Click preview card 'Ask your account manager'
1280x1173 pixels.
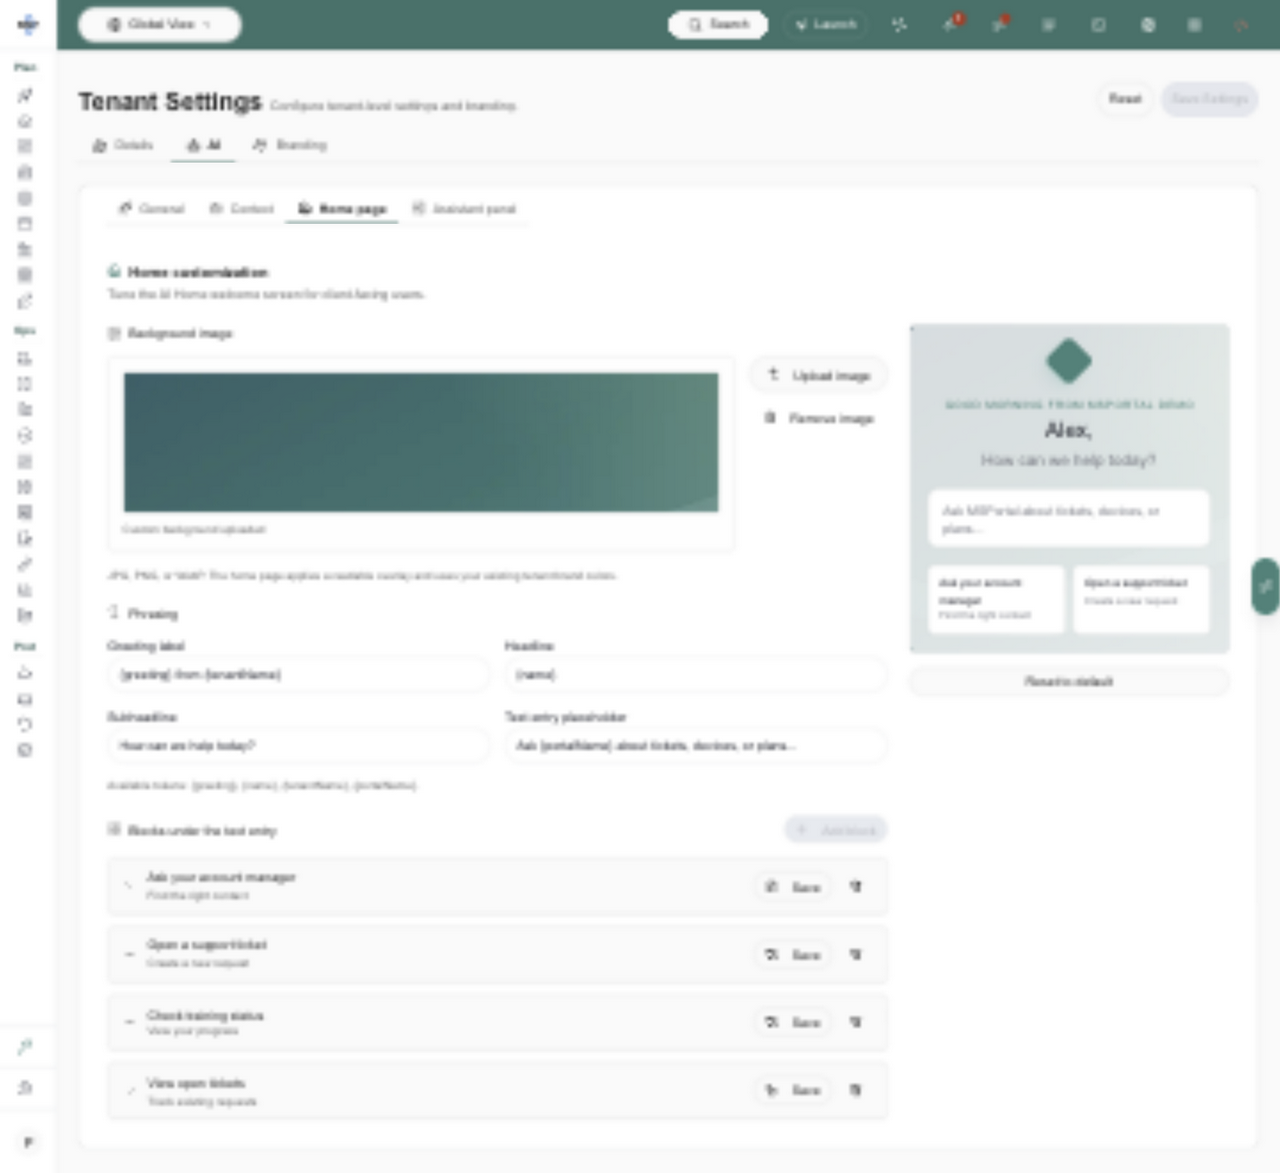click(x=996, y=599)
